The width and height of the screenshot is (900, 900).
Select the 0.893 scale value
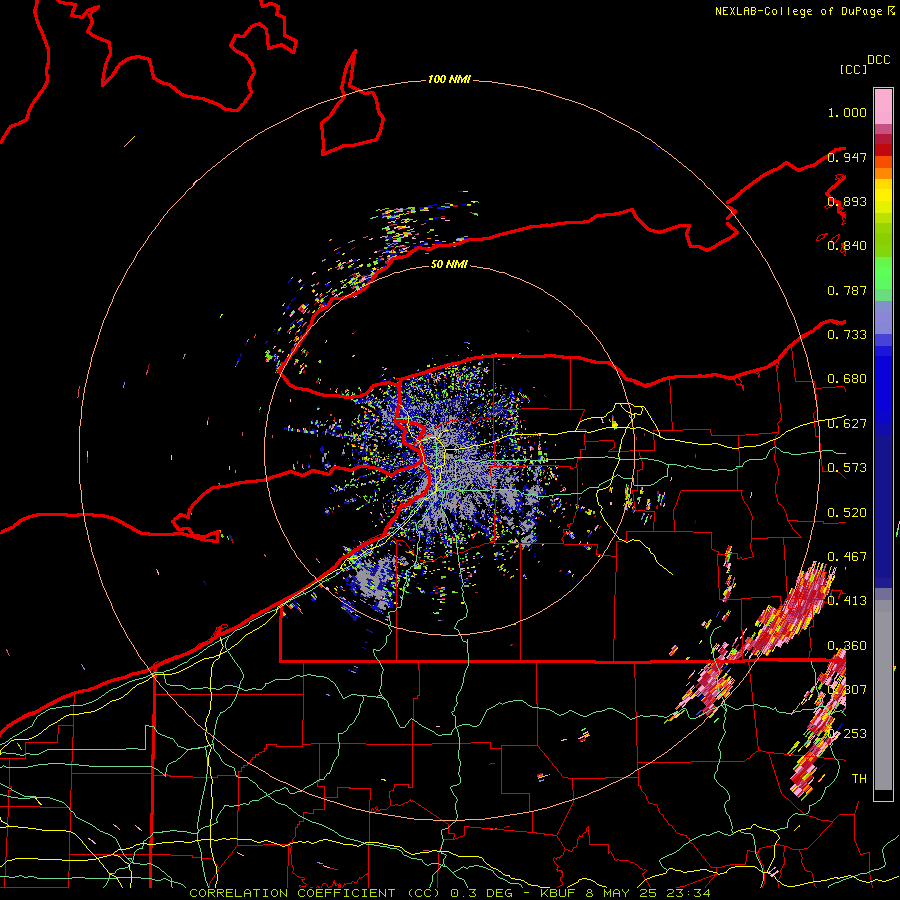tap(847, 201)
